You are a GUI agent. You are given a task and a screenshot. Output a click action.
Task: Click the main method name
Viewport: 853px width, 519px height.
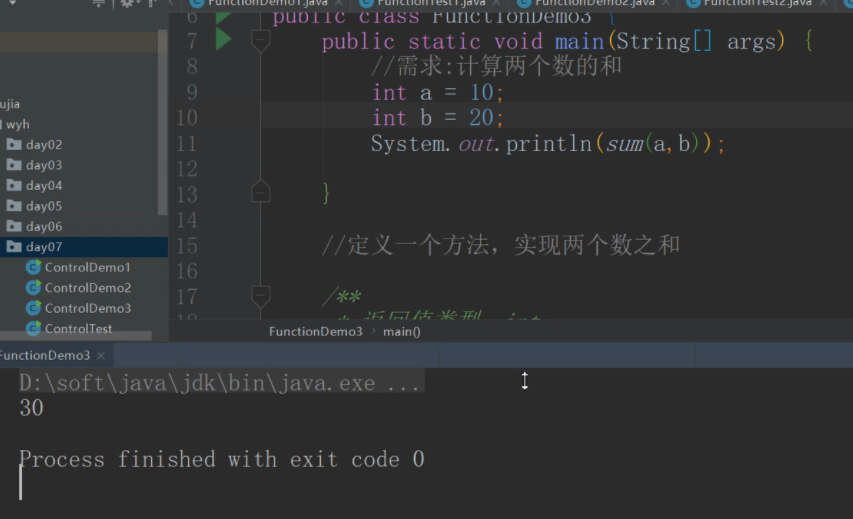[579, 41]
